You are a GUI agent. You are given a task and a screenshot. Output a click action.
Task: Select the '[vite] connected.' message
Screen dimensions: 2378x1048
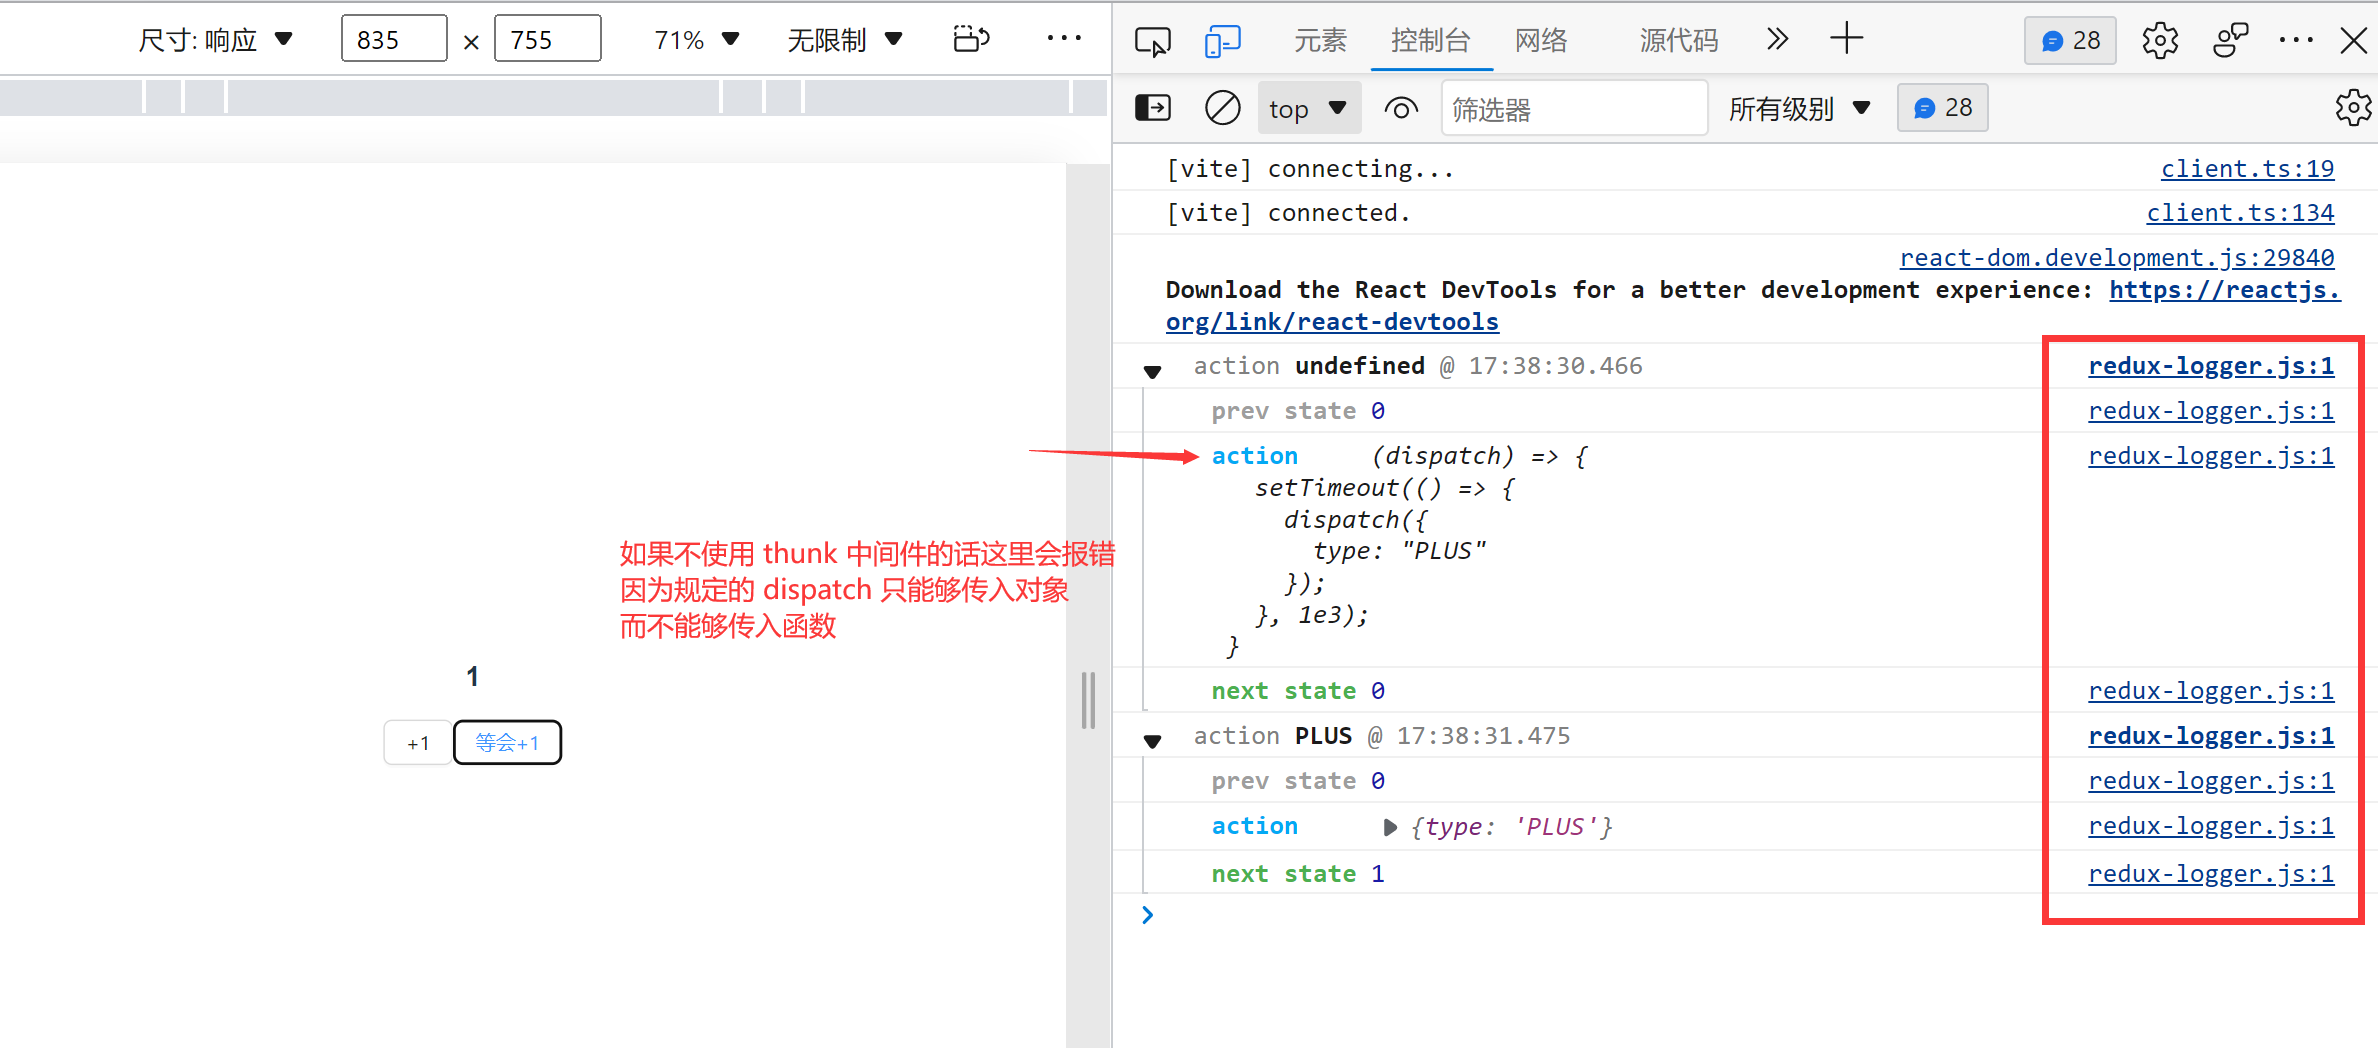click(x=1288, y=213)
